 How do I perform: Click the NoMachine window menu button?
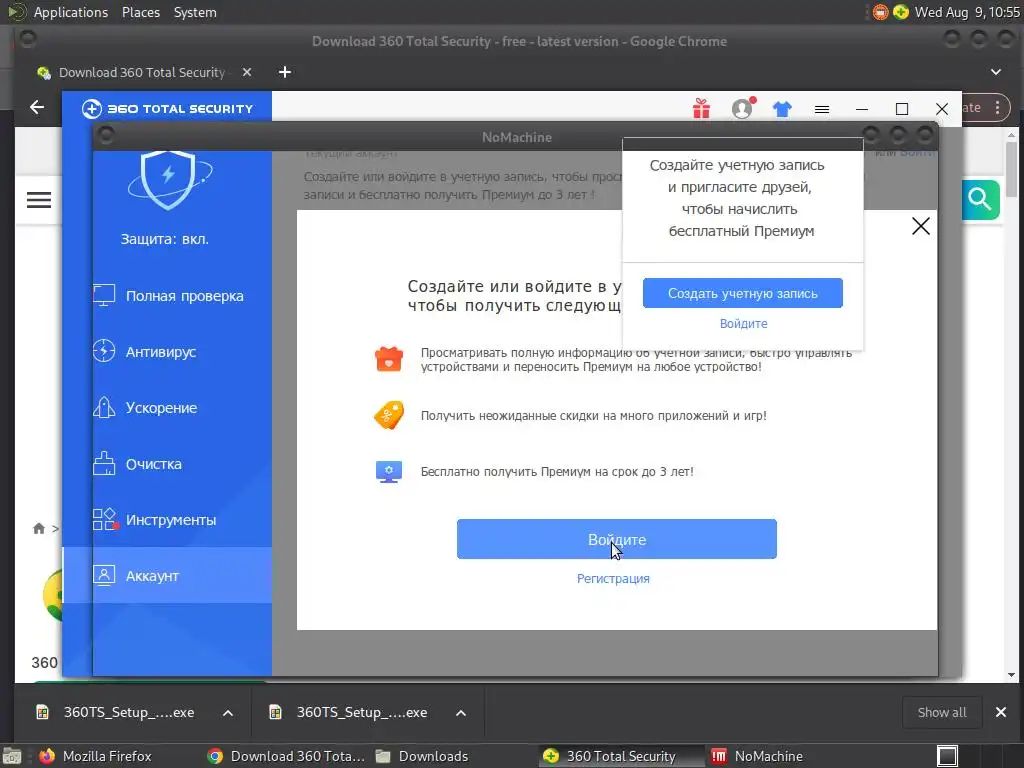point(106,136)
